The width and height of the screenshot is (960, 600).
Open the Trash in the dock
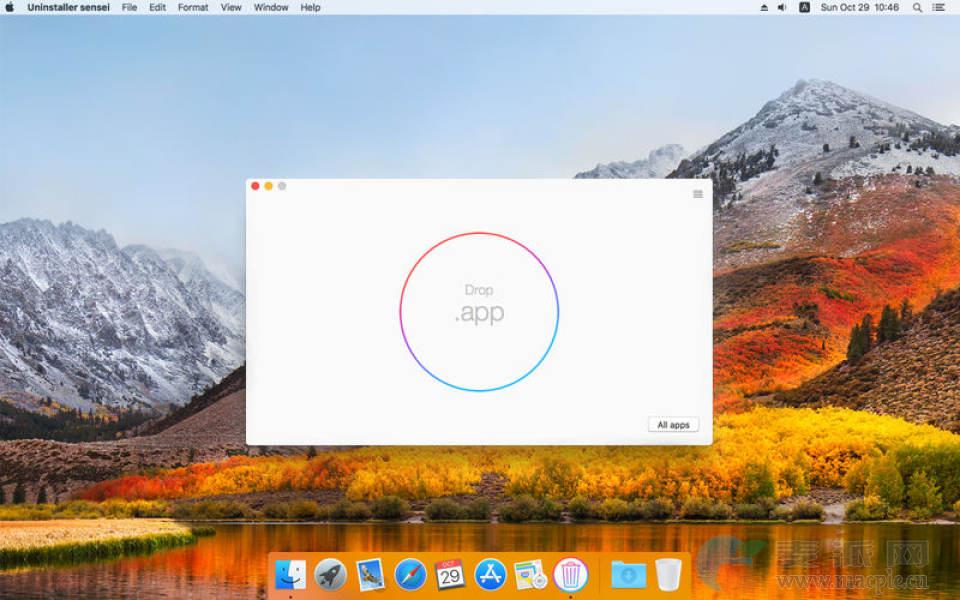point(668,574)
